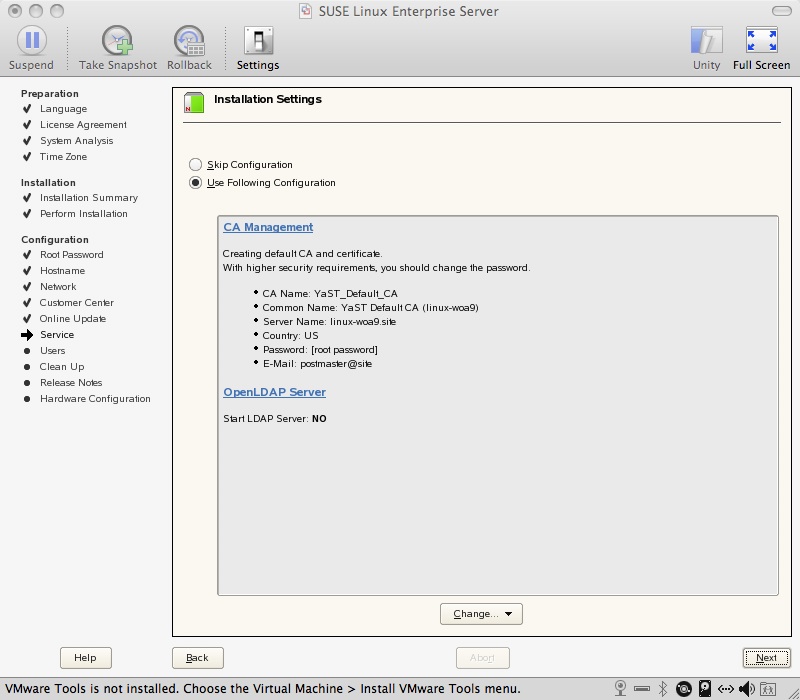Viewport: 800px width, 700px height.
Task: Click the sound speaker status icon
Action: [747, 689]
